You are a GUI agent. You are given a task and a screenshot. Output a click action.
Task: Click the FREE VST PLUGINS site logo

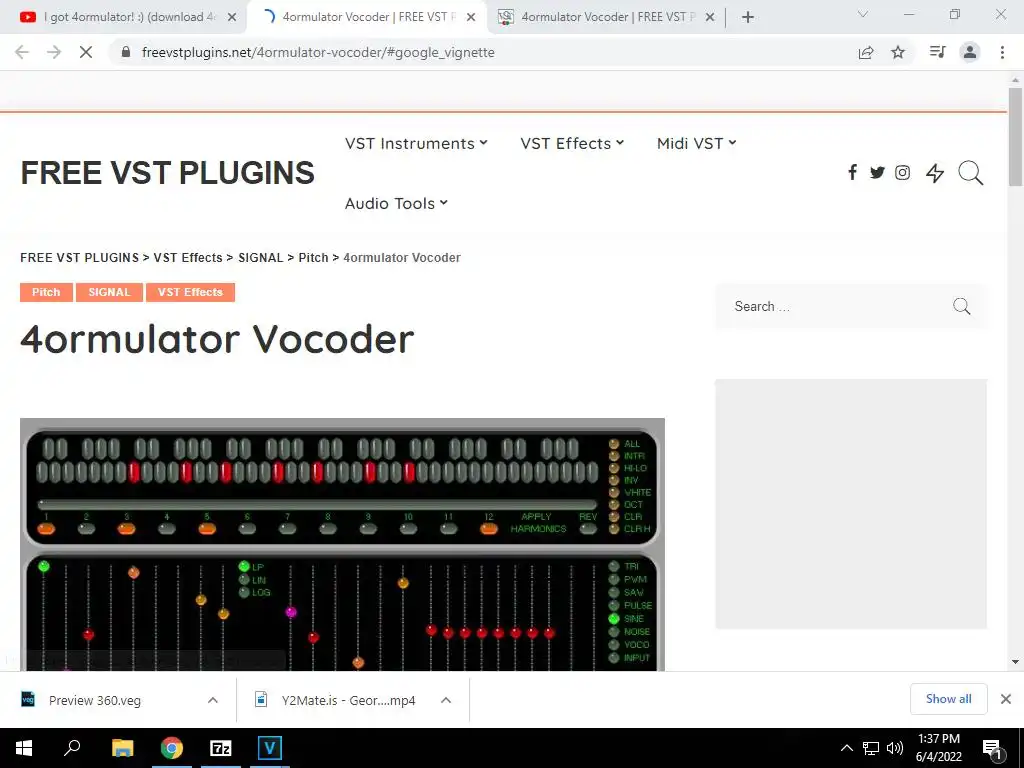pyautogui.click(x=167, y=173)
